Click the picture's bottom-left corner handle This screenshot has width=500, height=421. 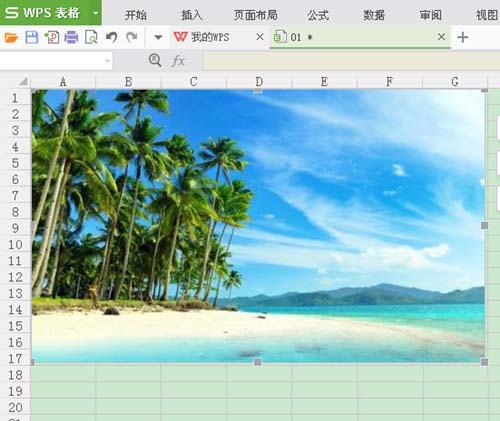point(32,362)
